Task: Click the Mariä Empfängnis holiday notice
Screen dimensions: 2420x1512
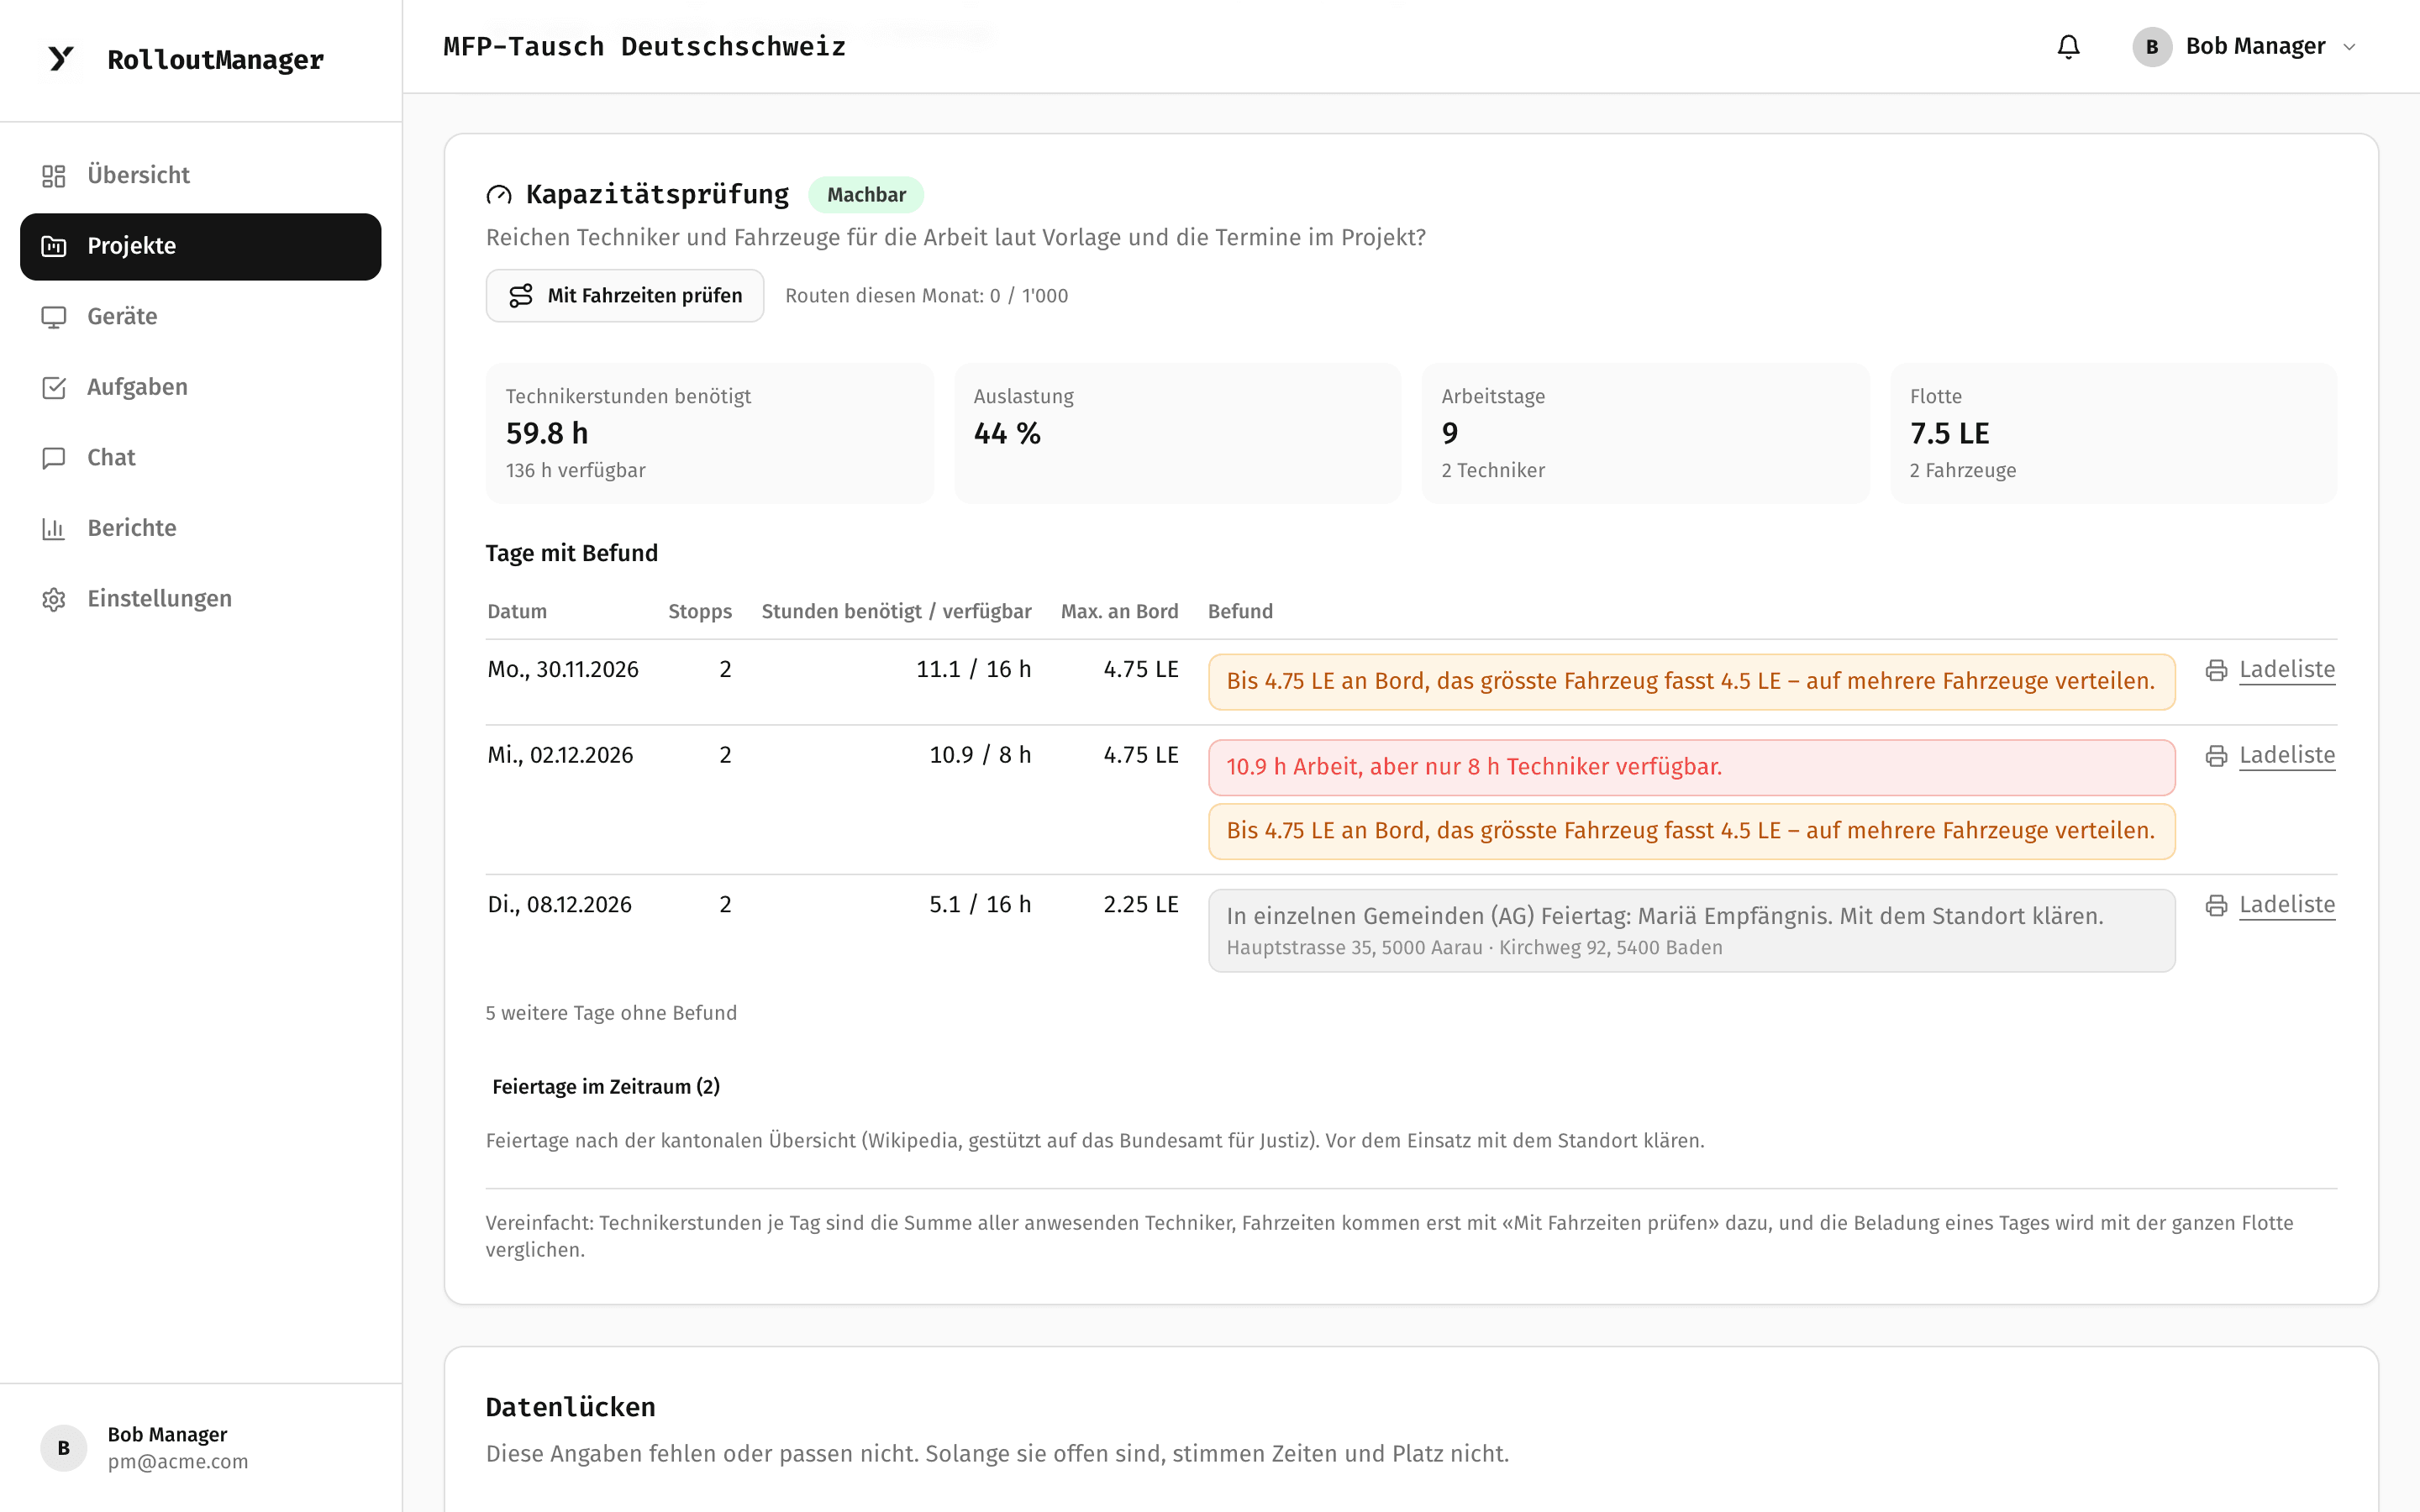Action: [1691, 931]
